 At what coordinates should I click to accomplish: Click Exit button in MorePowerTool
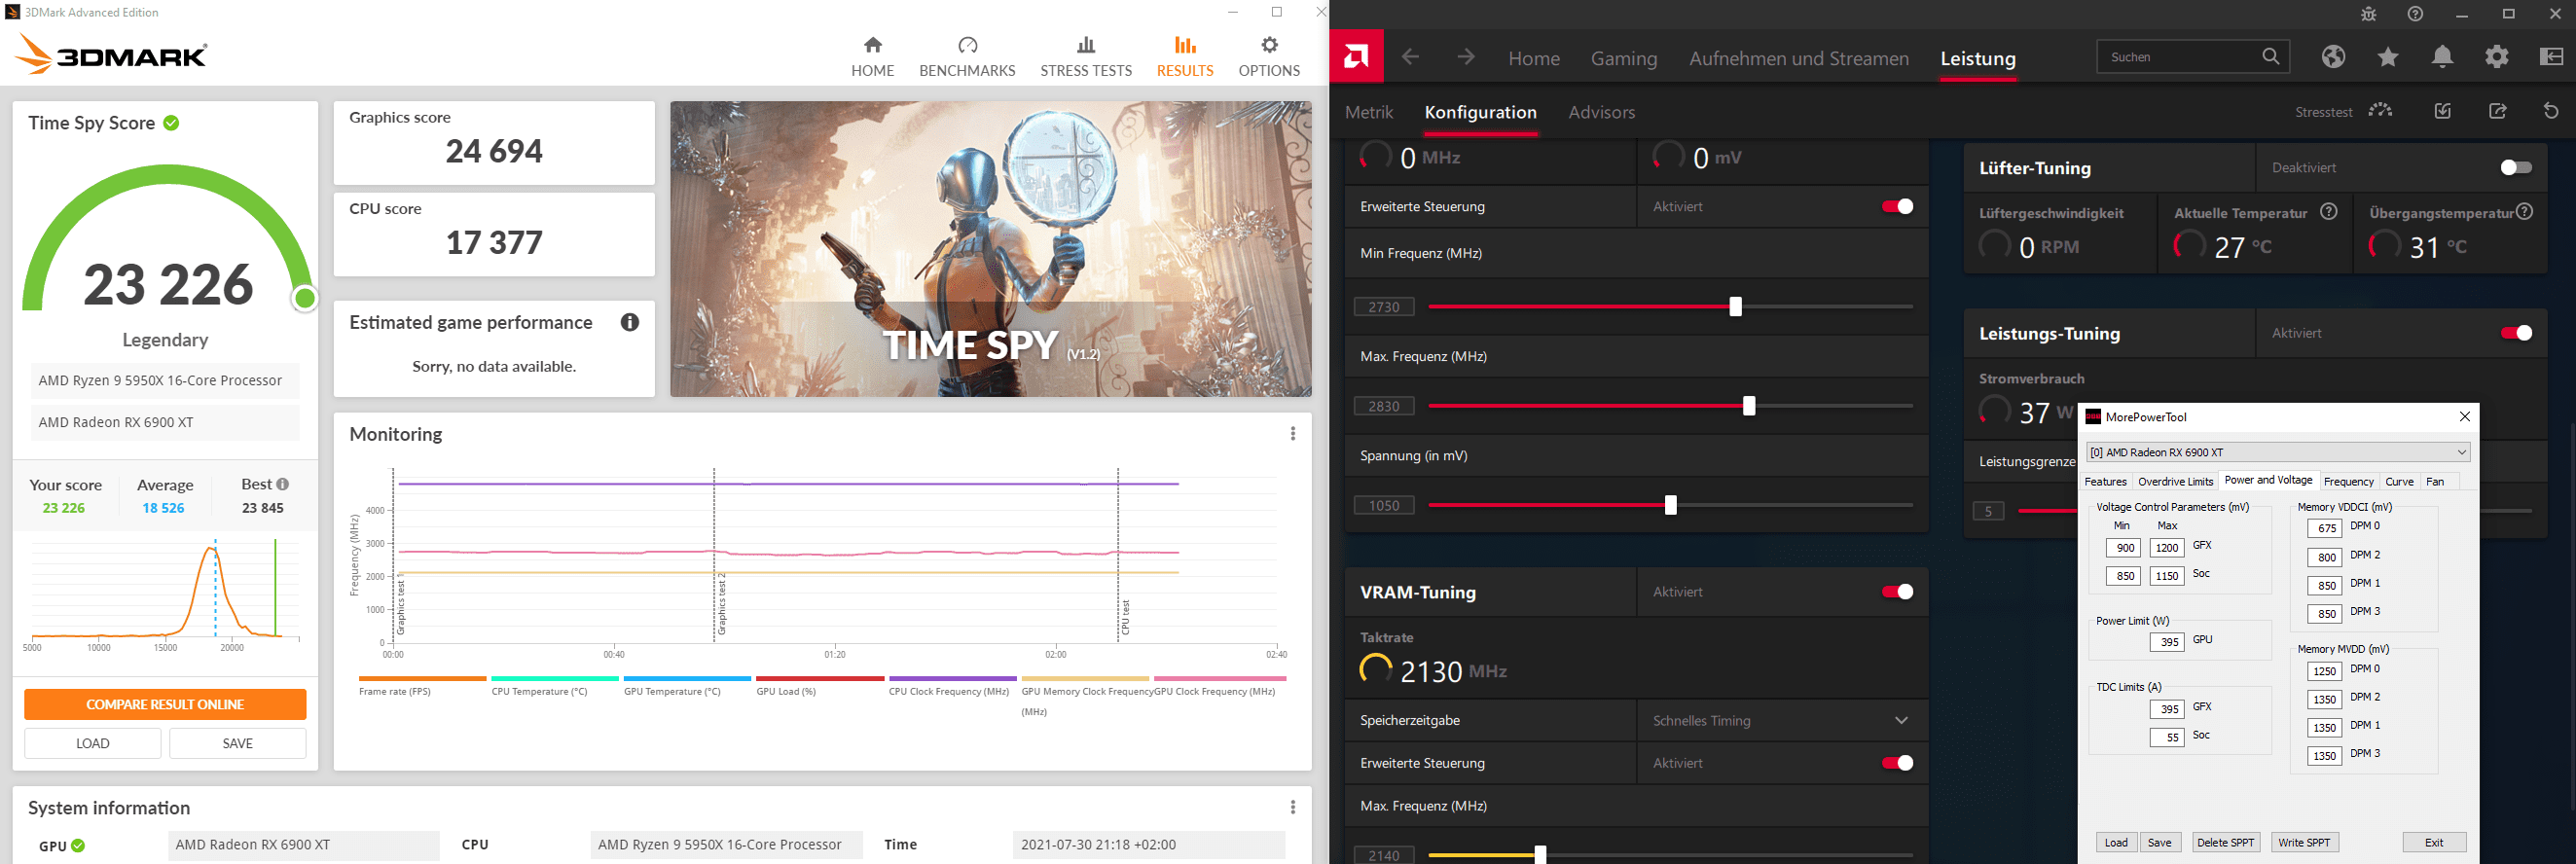pyautogui.click(x=2434, y=842)
